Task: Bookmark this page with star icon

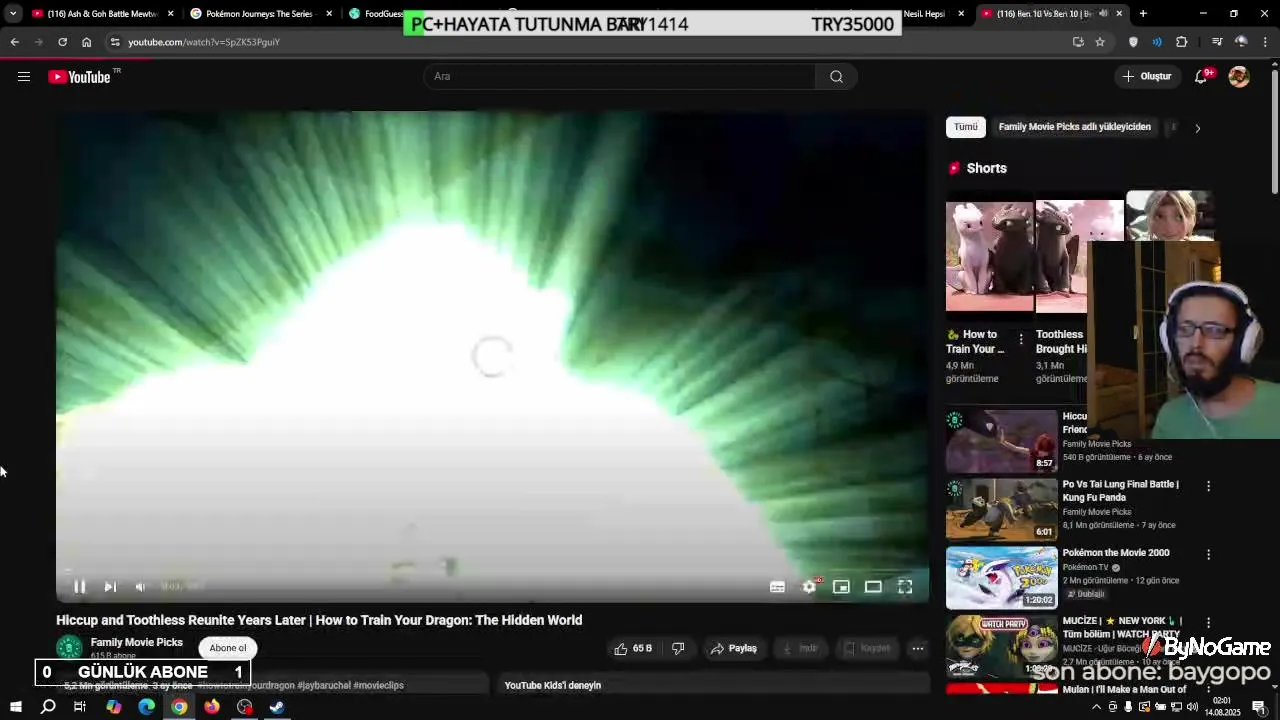Action: click(1100, 42)
